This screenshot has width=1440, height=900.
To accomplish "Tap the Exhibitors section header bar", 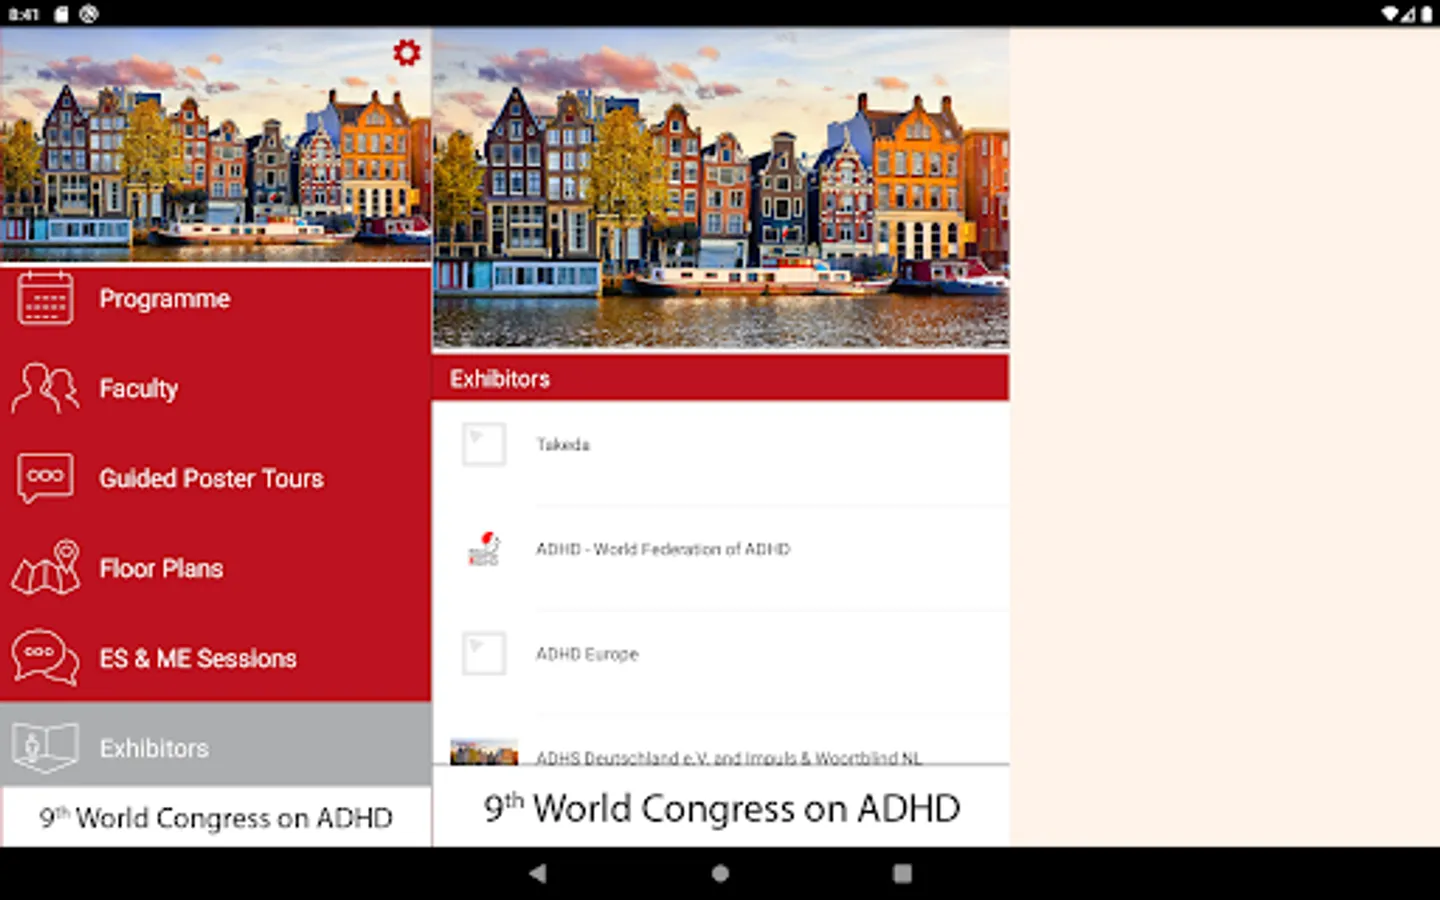I will point(720,378).
